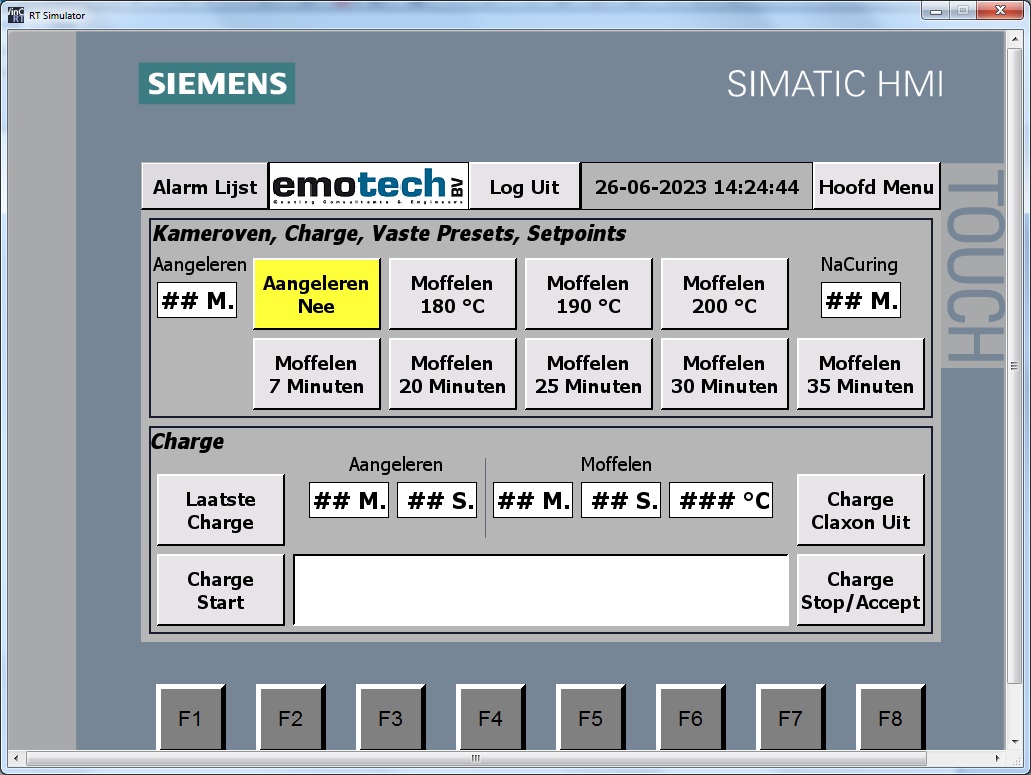Image resolution: width=1031 pixels, height=775 pixels.
Task: Click the NaCuring minutes input field
Action: (x=860, y=301)
